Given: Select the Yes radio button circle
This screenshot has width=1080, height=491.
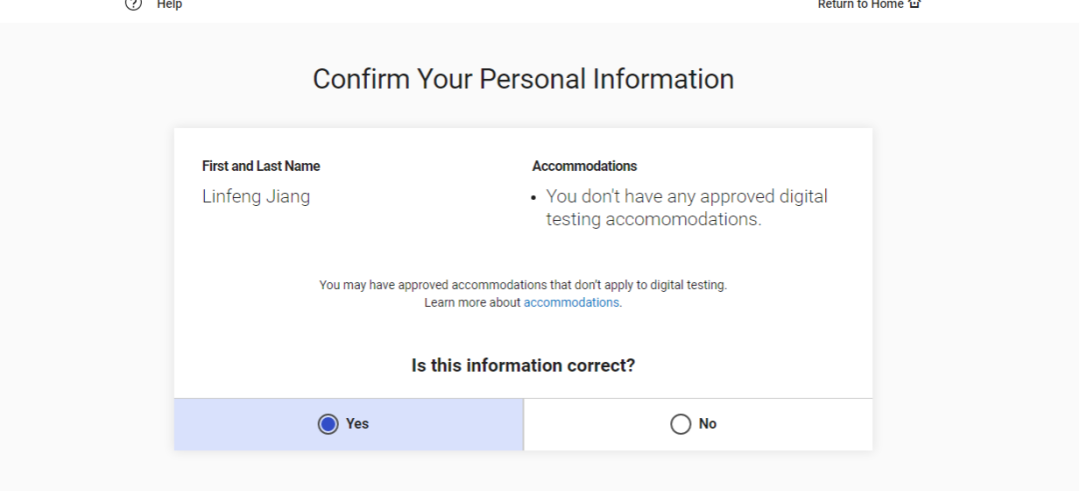Looking at the screenshot, I should pos(328,424).
